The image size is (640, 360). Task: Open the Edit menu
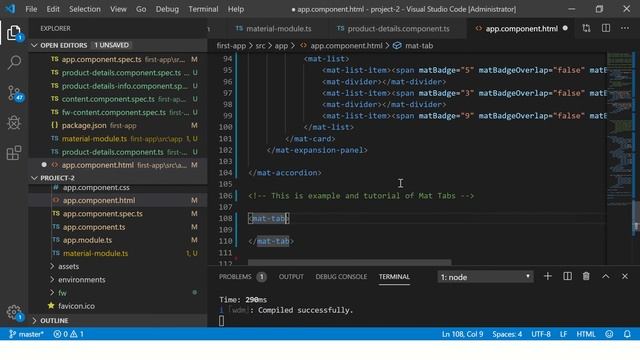(x=53, y=9)
